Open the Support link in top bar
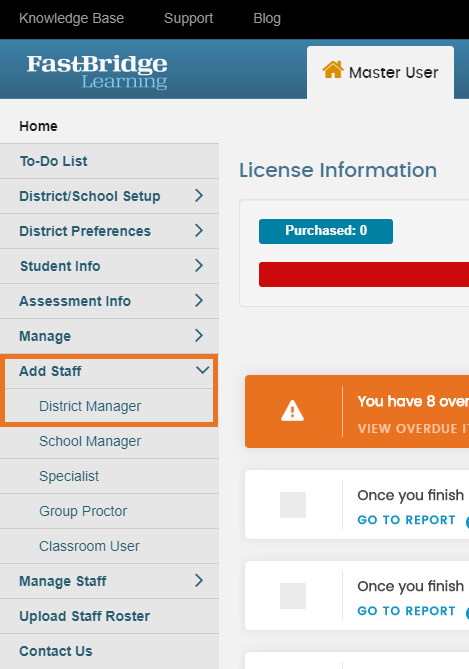The image size is (469, 669). click(188, 18)
